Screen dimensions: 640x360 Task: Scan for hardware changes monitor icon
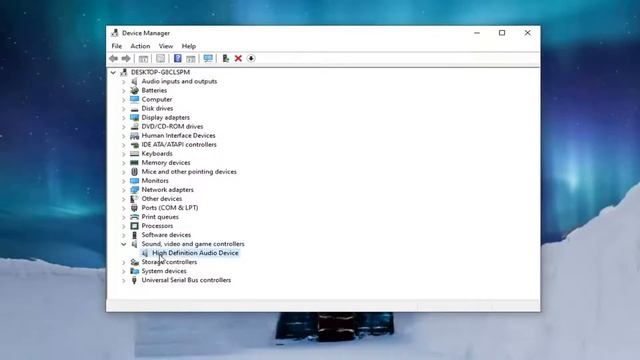click(x=208, y=58)
